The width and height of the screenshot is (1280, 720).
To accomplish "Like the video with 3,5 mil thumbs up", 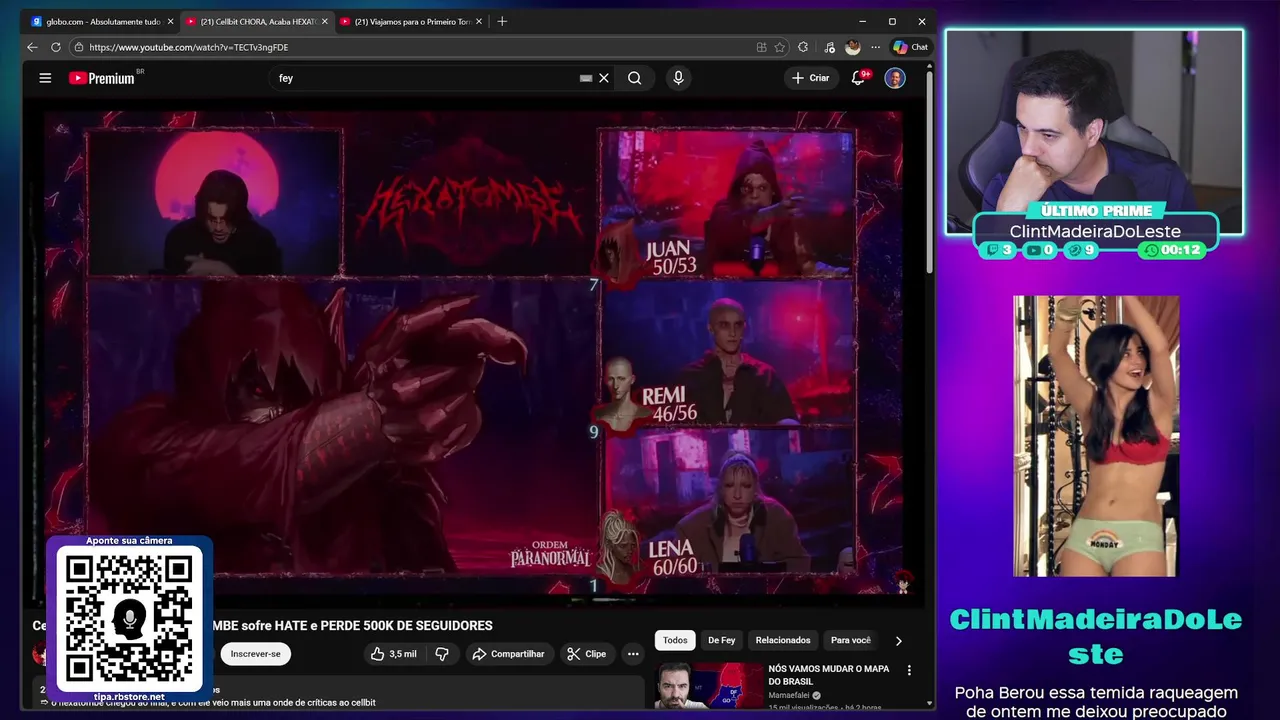I will [393, 654].
